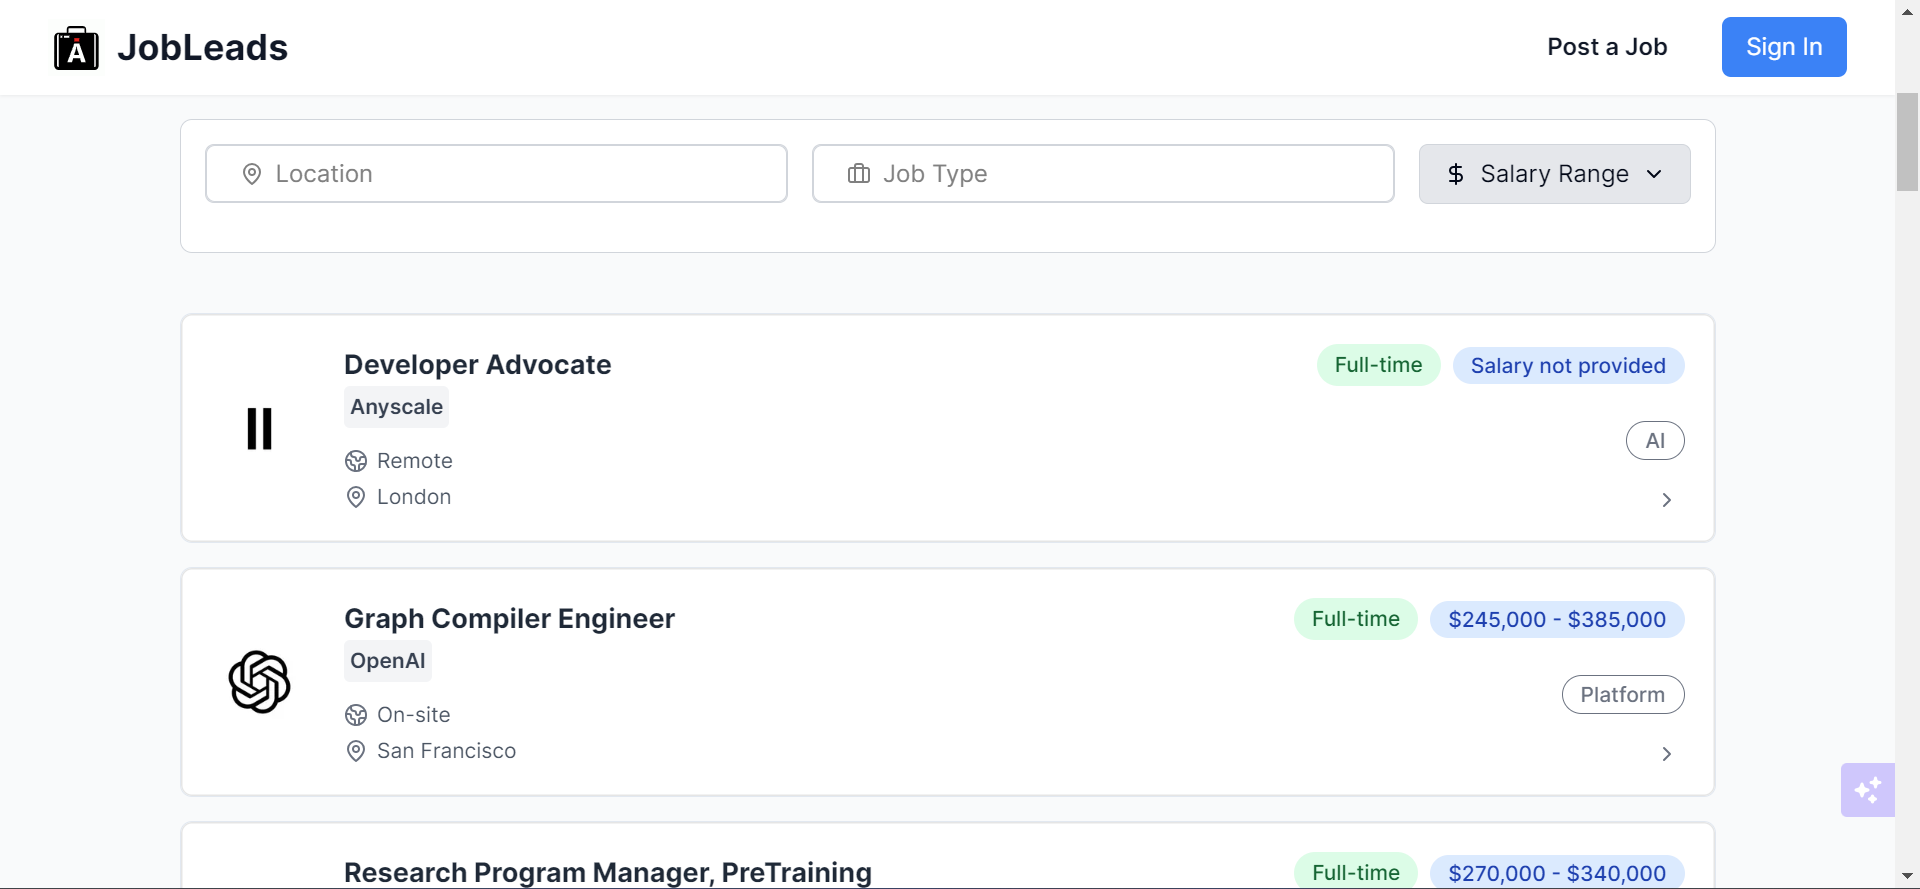Image resolution: width=1920 pixels, height=889 pixels.
Task: Select the Platform category tag
Action: (1623, 695)
